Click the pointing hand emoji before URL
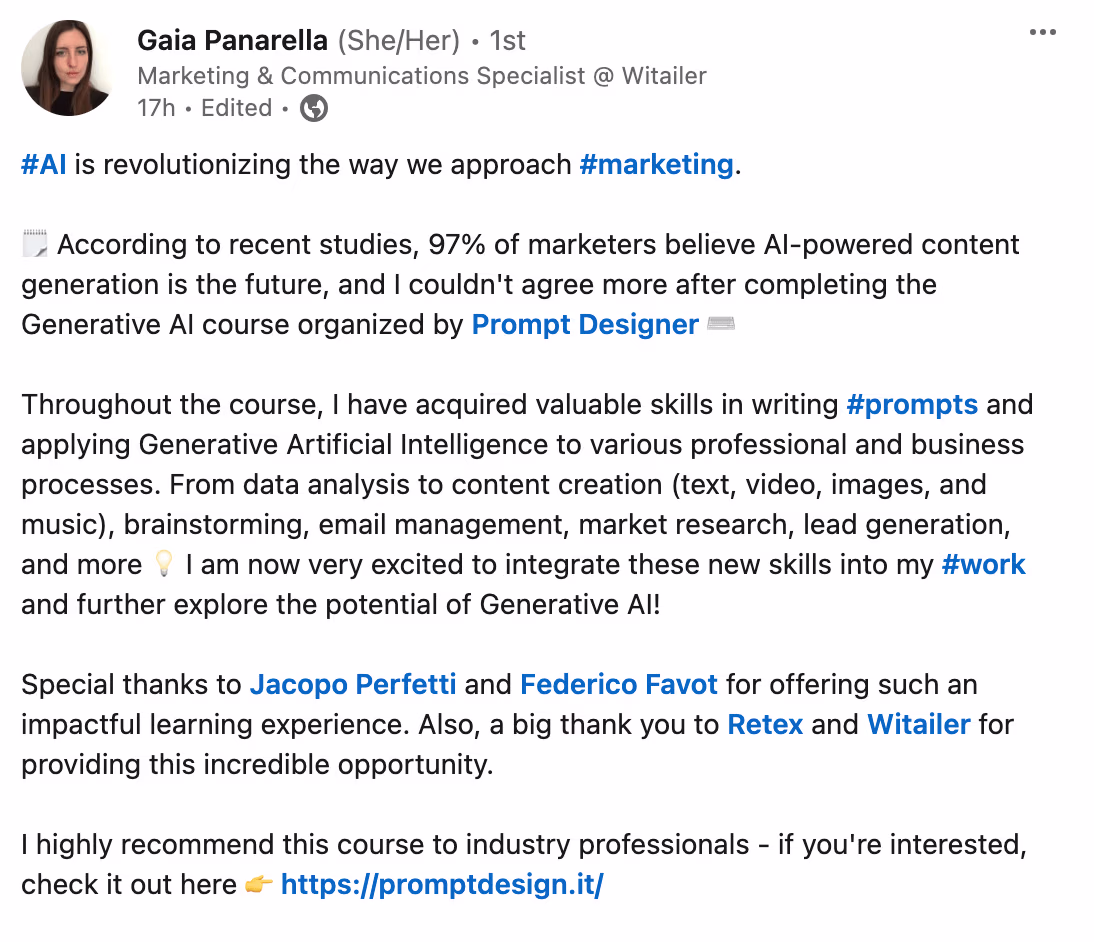This screenshot has height=942, width=1094. [258, 885]
